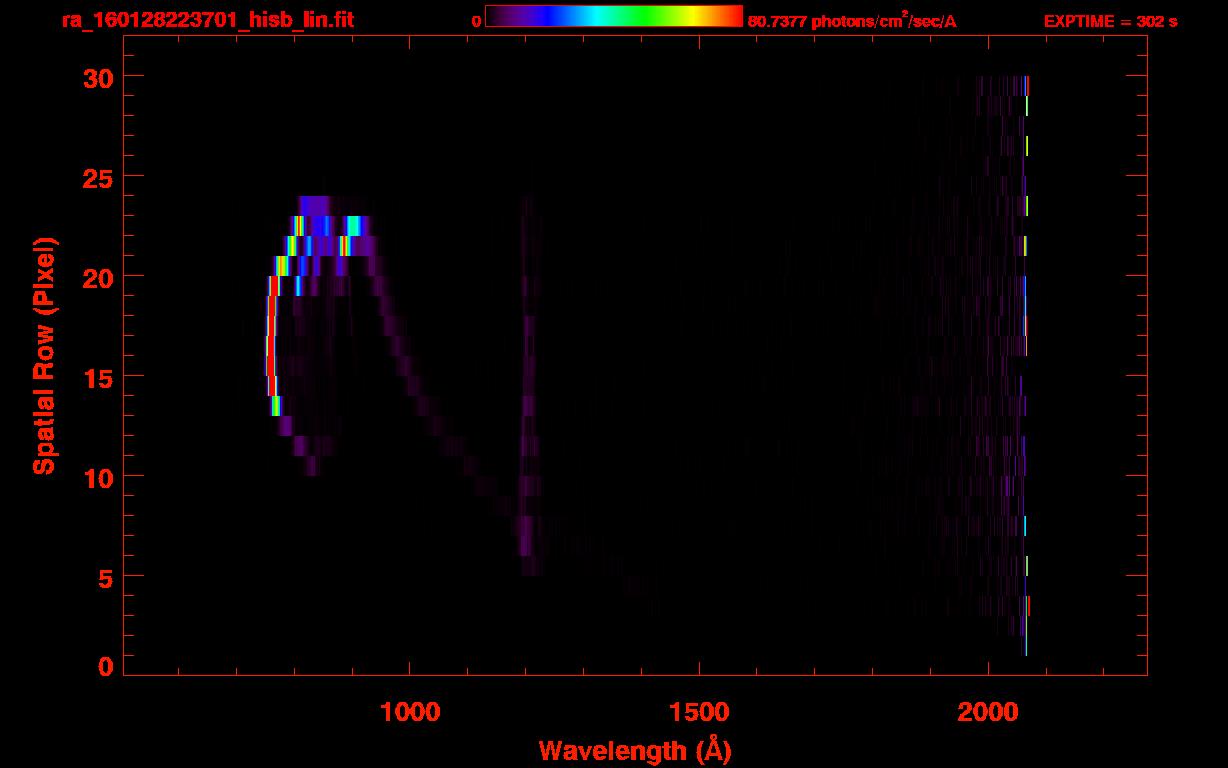Click the 80.7377 photons/cm²/sec/A label
This screenshot has height=768, width=1228.
852,20
